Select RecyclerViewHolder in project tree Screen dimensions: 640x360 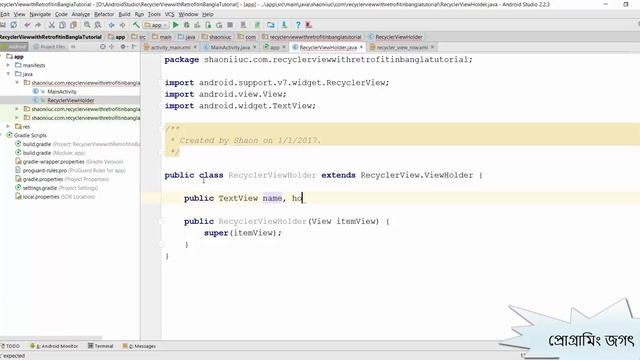coord(71,100)
